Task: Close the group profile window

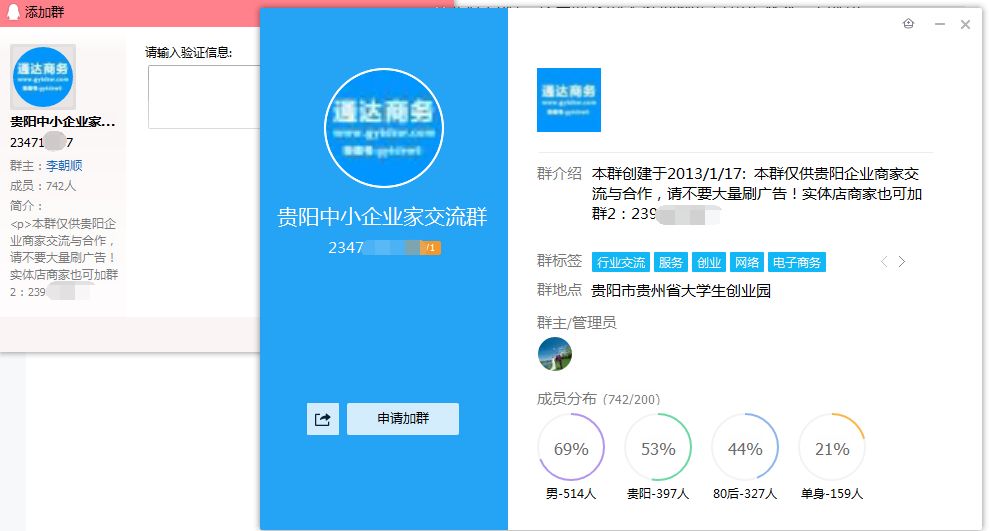Action: pos(965,25)
